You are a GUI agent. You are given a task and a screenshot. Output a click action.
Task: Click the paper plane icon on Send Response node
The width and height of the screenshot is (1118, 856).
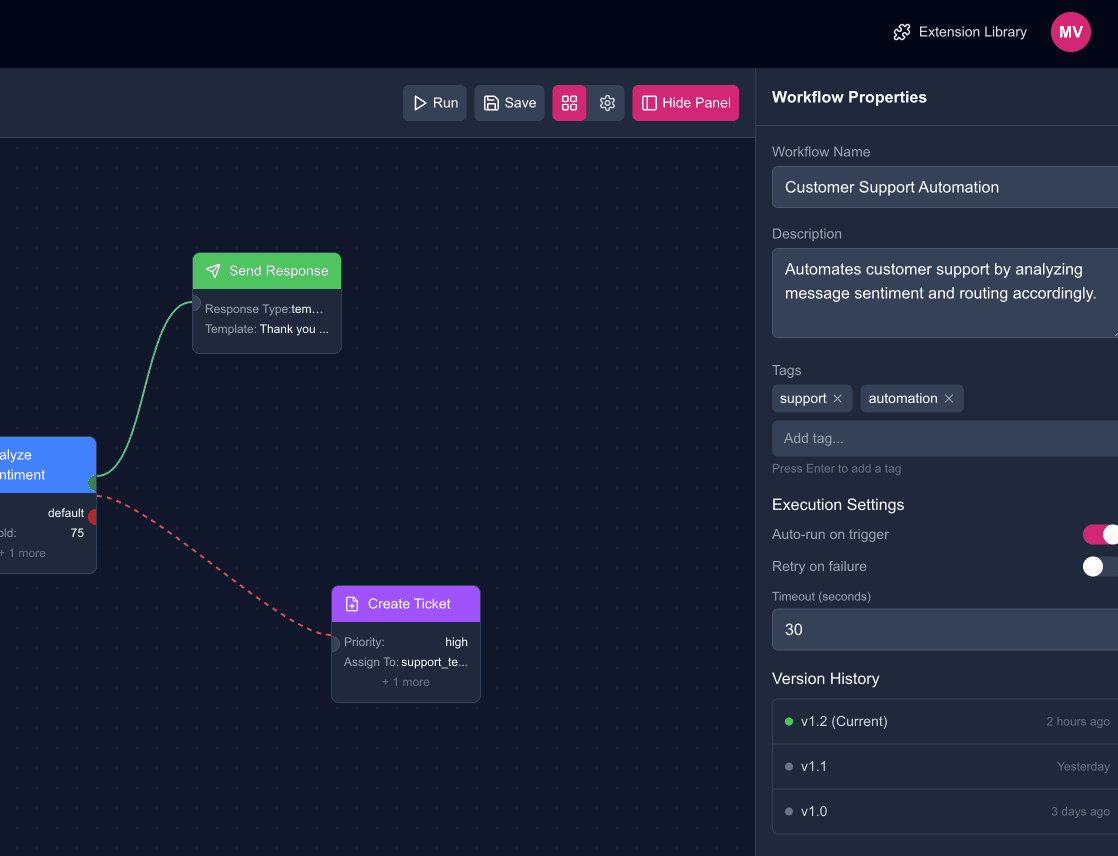point(212,270)
